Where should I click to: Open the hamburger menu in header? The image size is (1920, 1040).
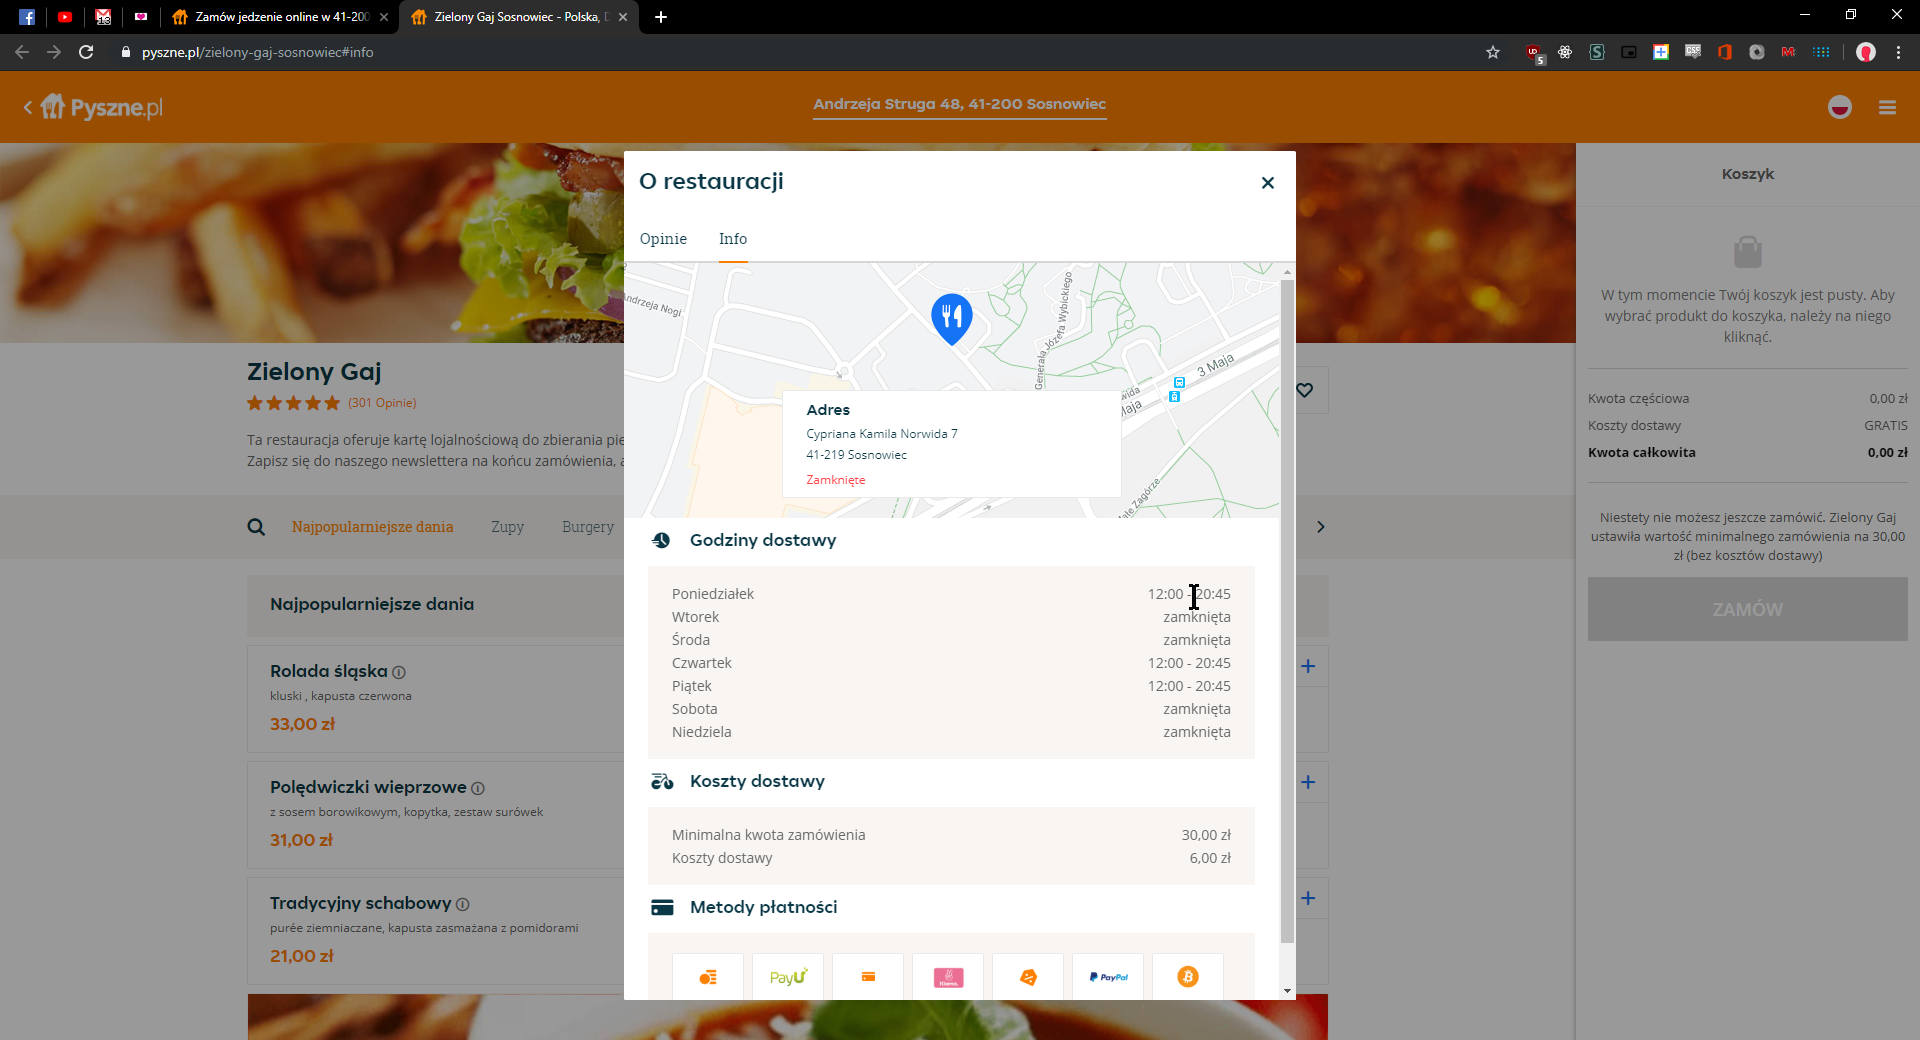[x=1887, y=107]
